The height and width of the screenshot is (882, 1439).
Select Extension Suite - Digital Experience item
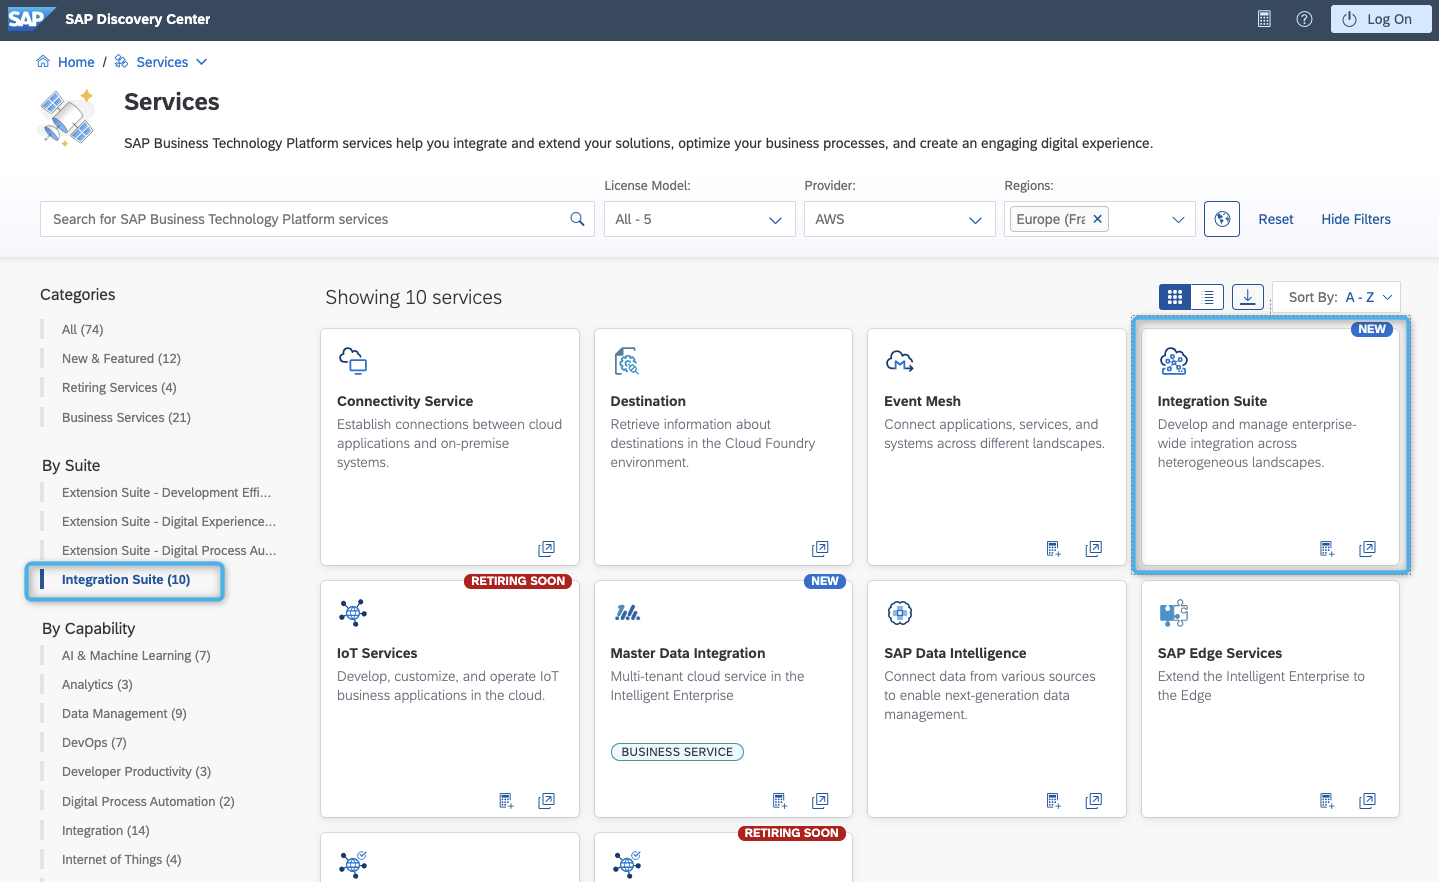coord(169,521)
